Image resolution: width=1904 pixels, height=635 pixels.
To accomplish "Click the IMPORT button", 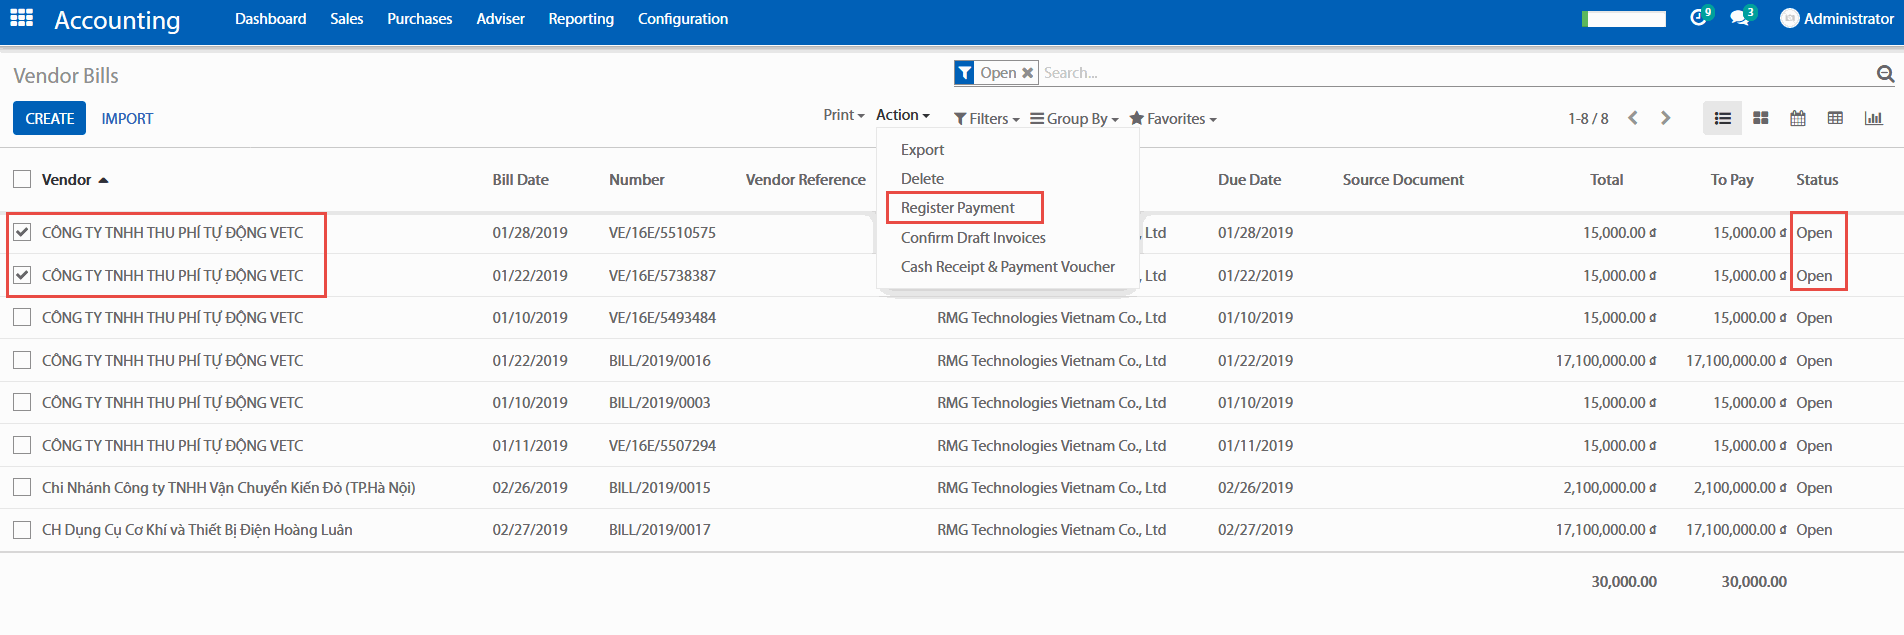I will coord(127,118).
